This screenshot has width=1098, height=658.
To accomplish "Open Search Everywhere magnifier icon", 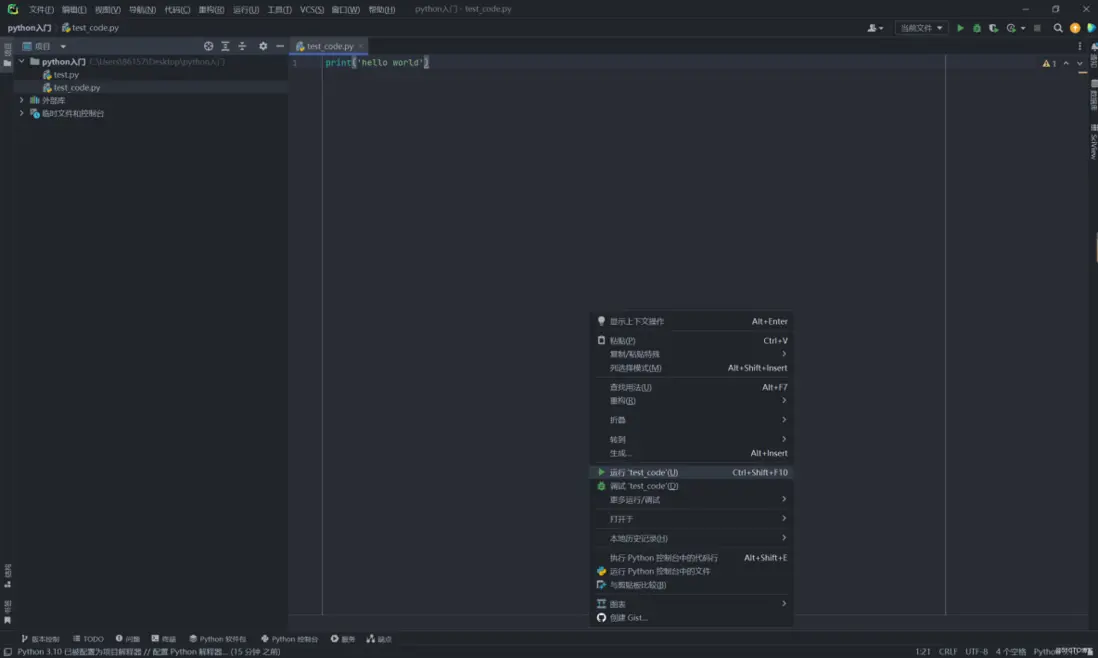I will 1058,28.
